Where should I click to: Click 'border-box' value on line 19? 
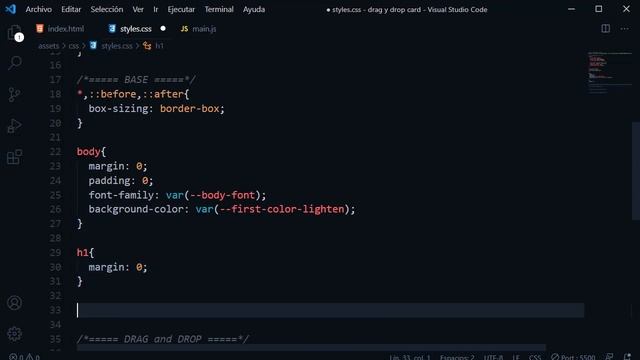coord(189,109)
